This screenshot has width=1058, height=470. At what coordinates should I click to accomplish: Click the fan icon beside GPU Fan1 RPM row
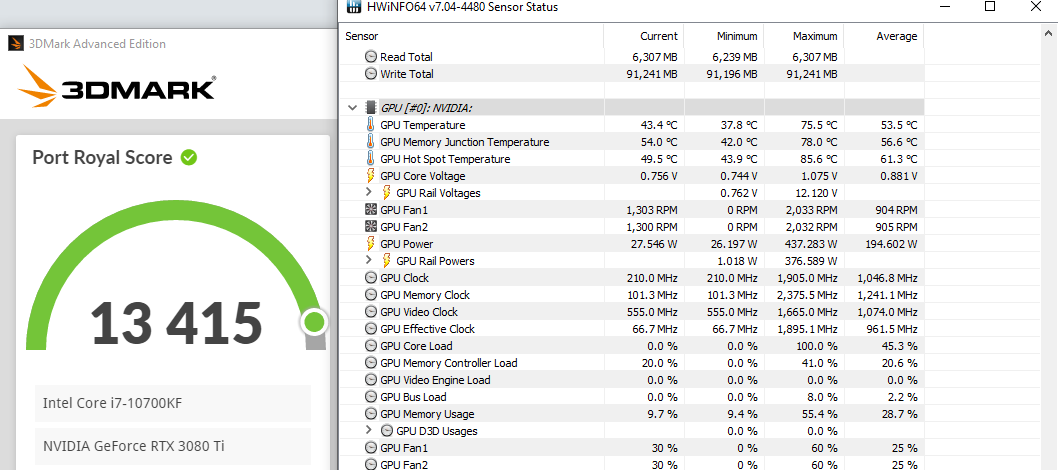pyautogui.click(x=370, y=210)
